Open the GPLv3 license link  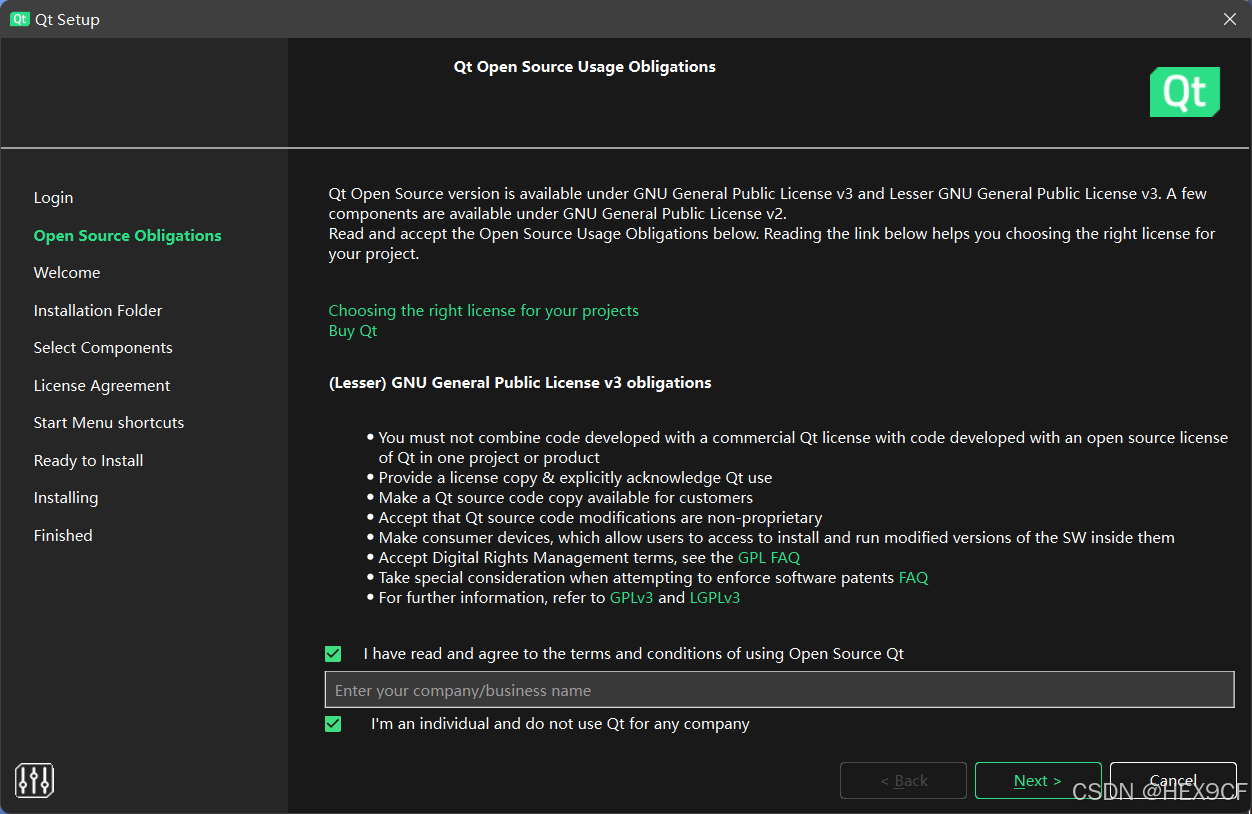coord(631,598)
